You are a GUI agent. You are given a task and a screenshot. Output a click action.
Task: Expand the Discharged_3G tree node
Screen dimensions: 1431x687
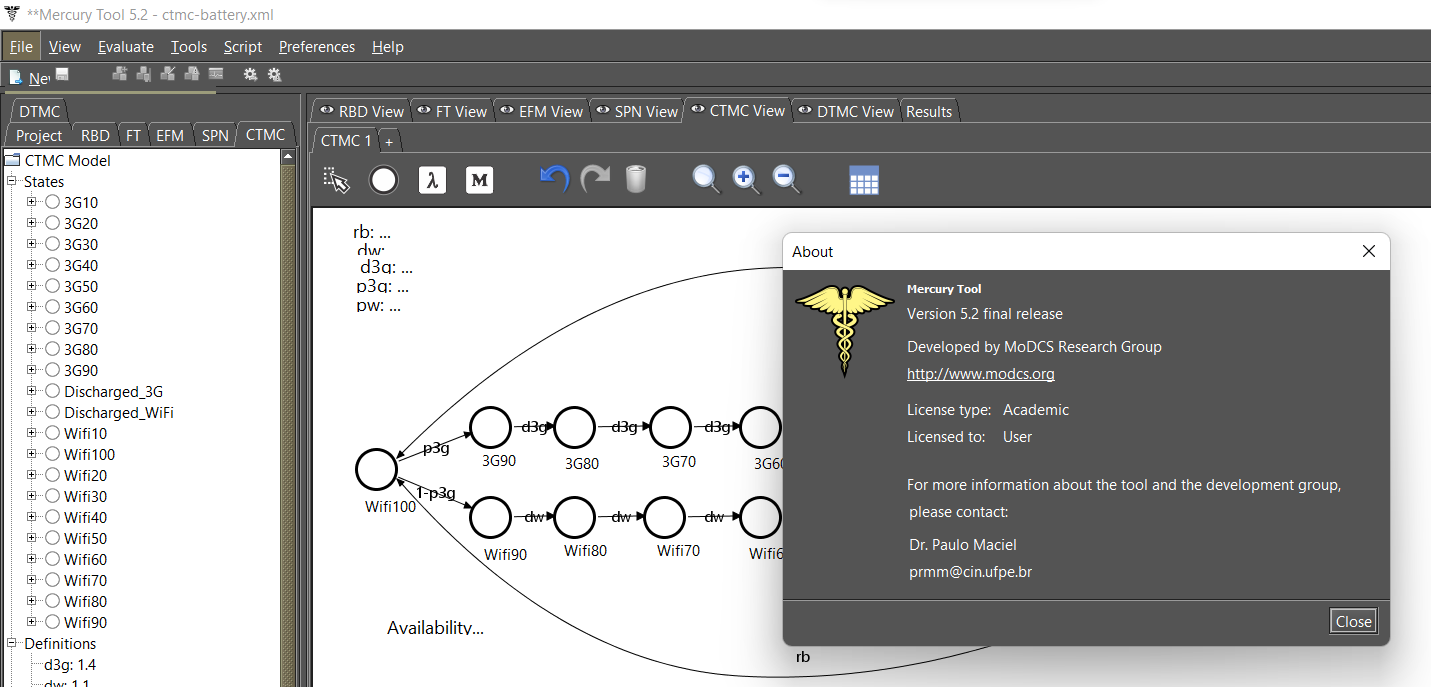(x=32, y=391)
